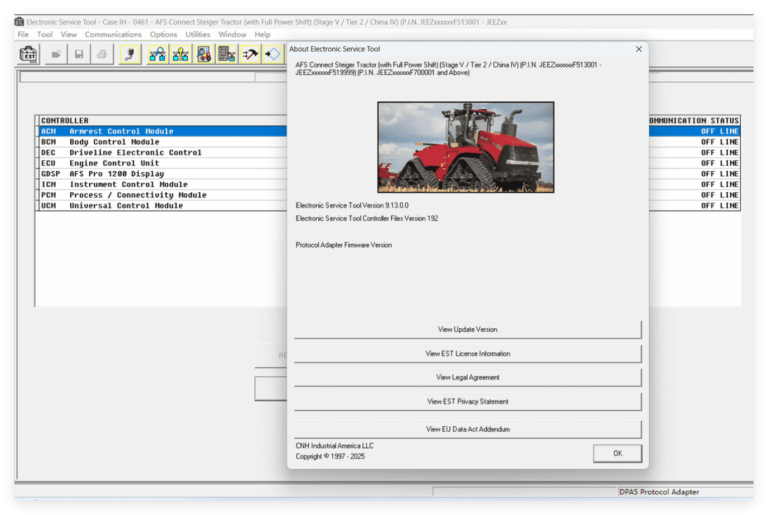Open the View menu
Screen dimensions: 768x515
(69, 34)
